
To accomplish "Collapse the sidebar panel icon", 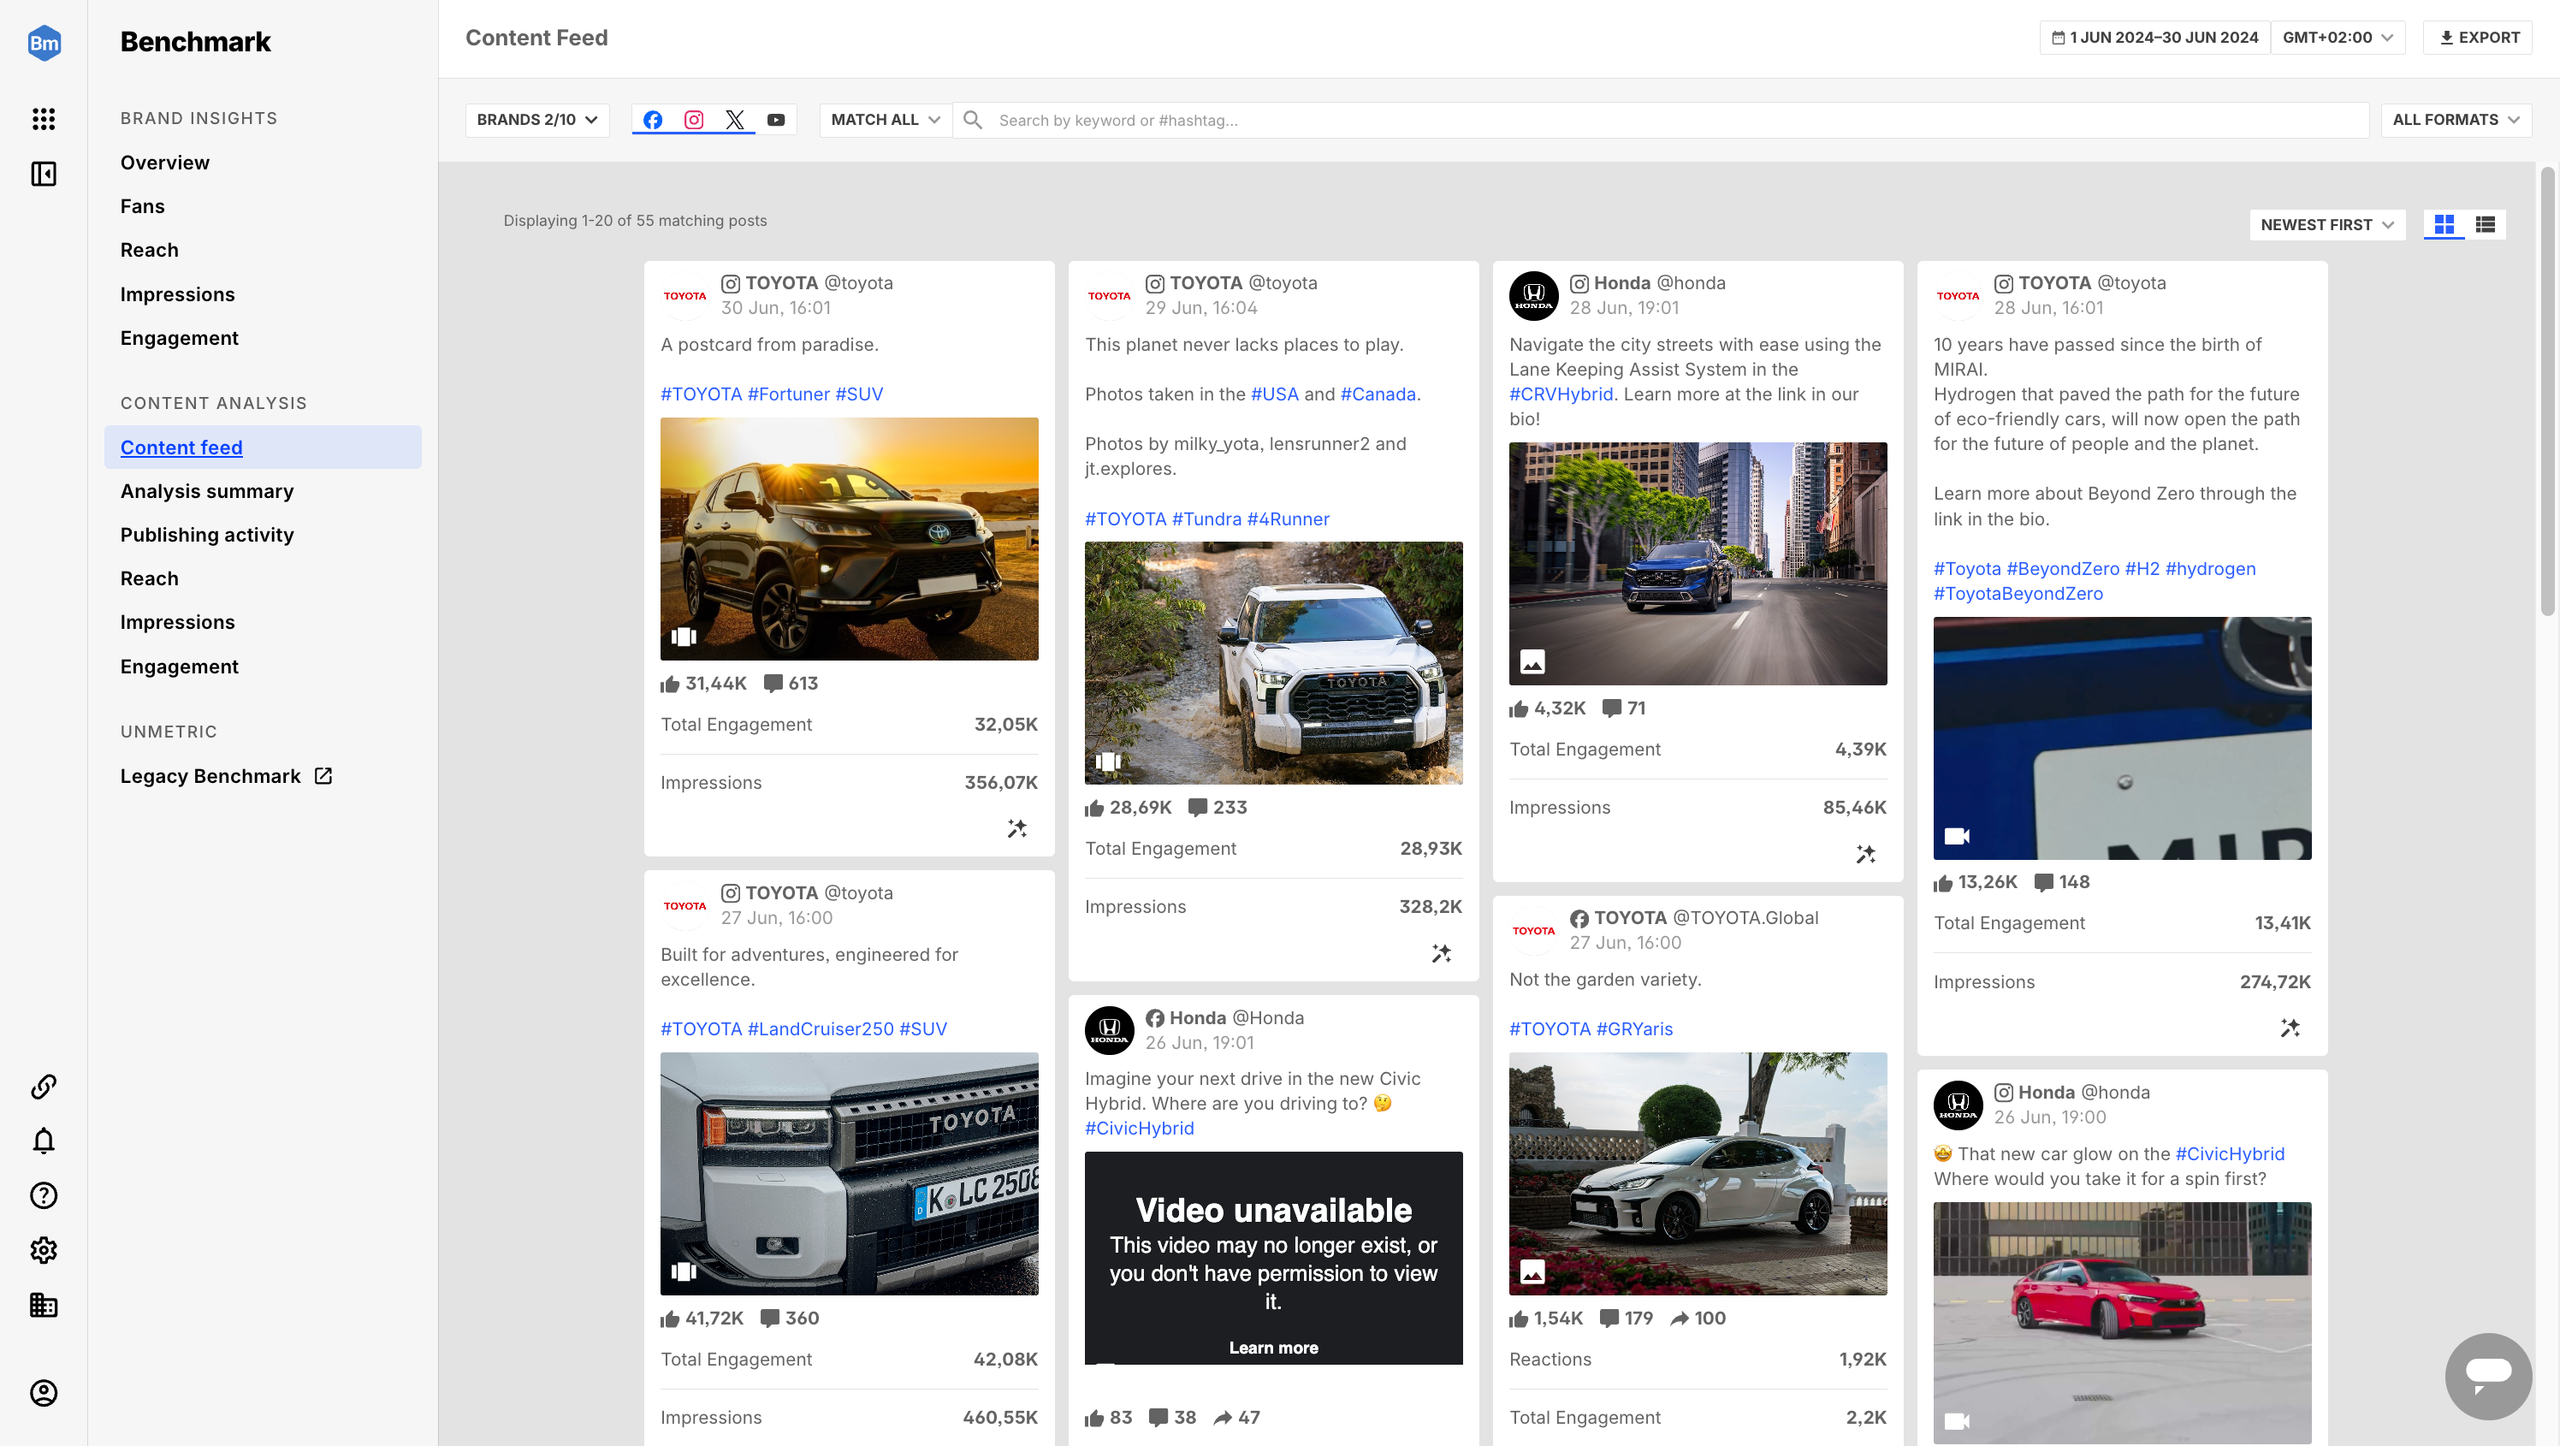I will click(44, 174).
